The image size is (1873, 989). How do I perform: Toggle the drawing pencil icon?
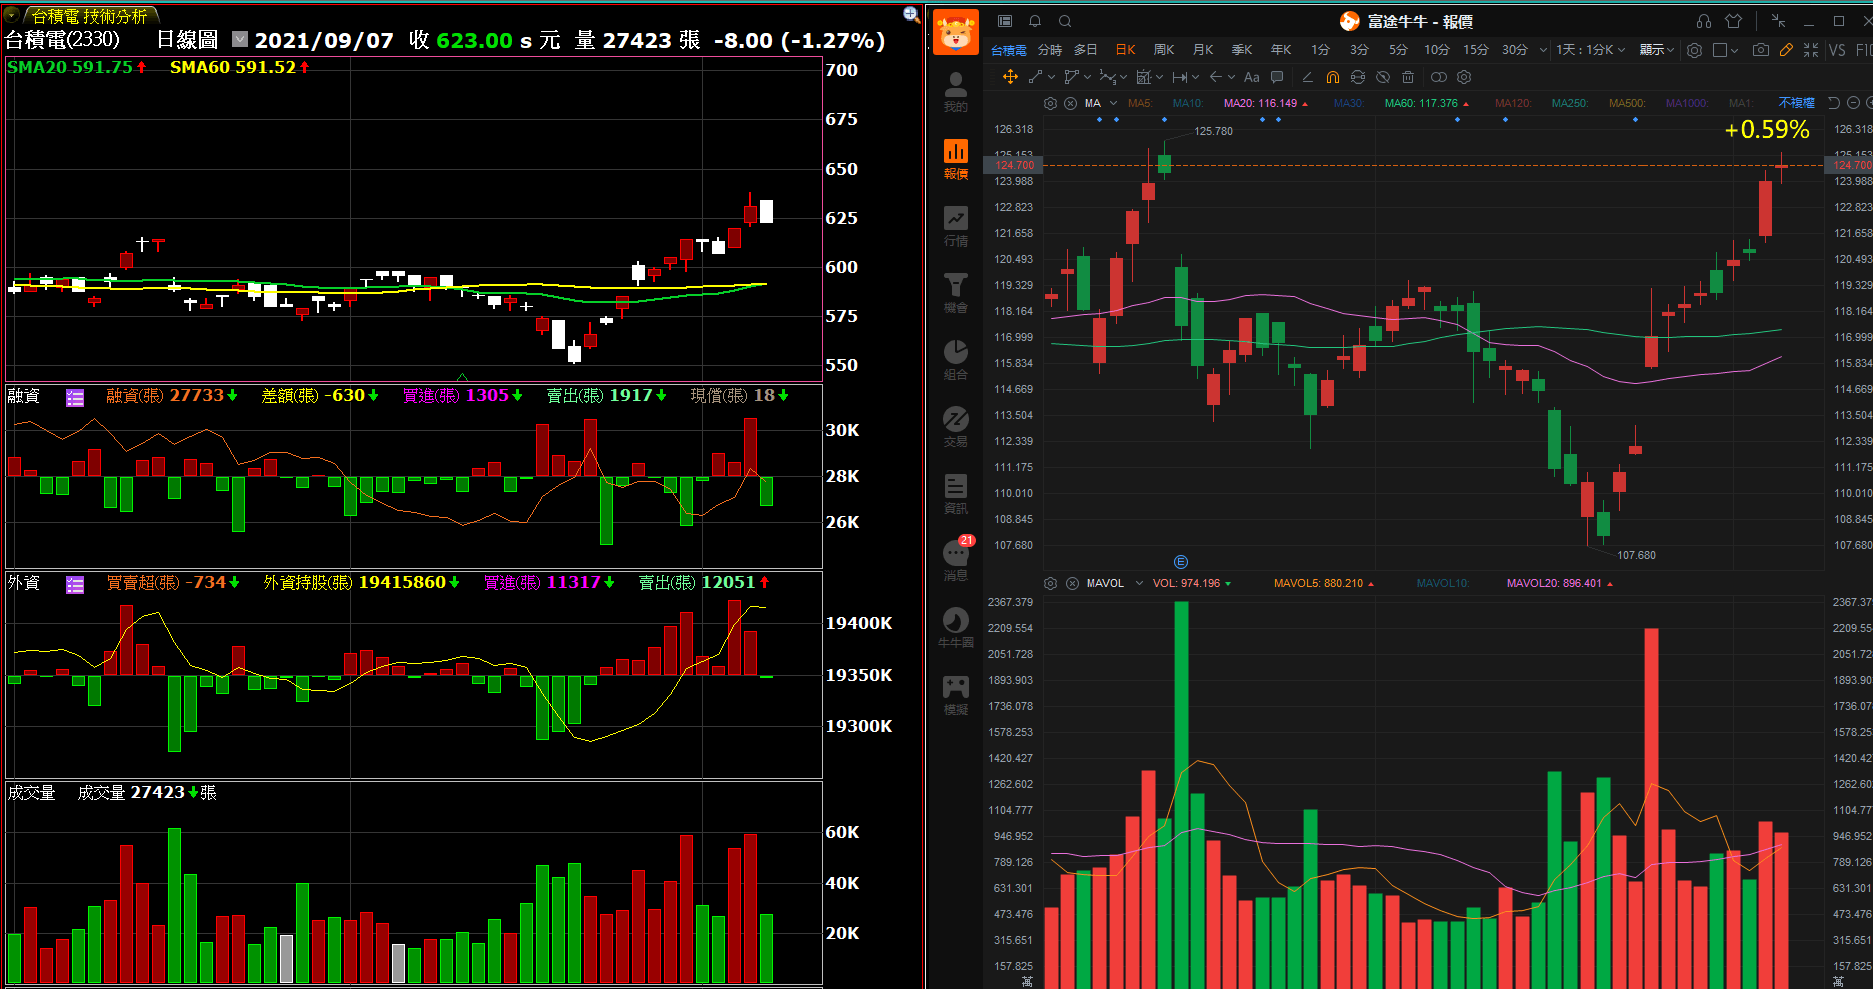tap(1786, 50)
